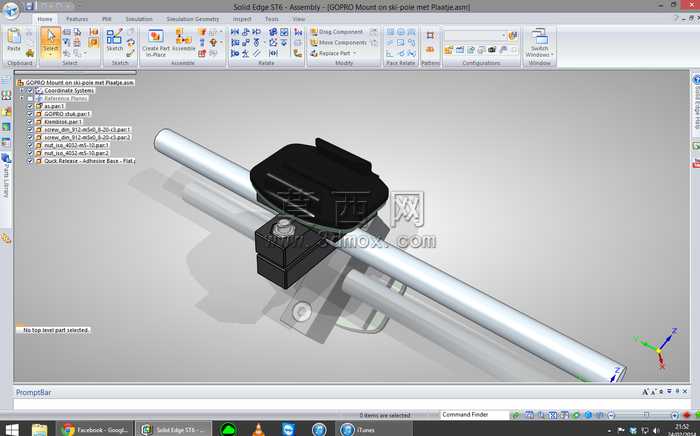The image size is (700, 436).
Task: Select root GOPRO Mount assembly node
Action: pyautogui.click(x=79, y=83)
